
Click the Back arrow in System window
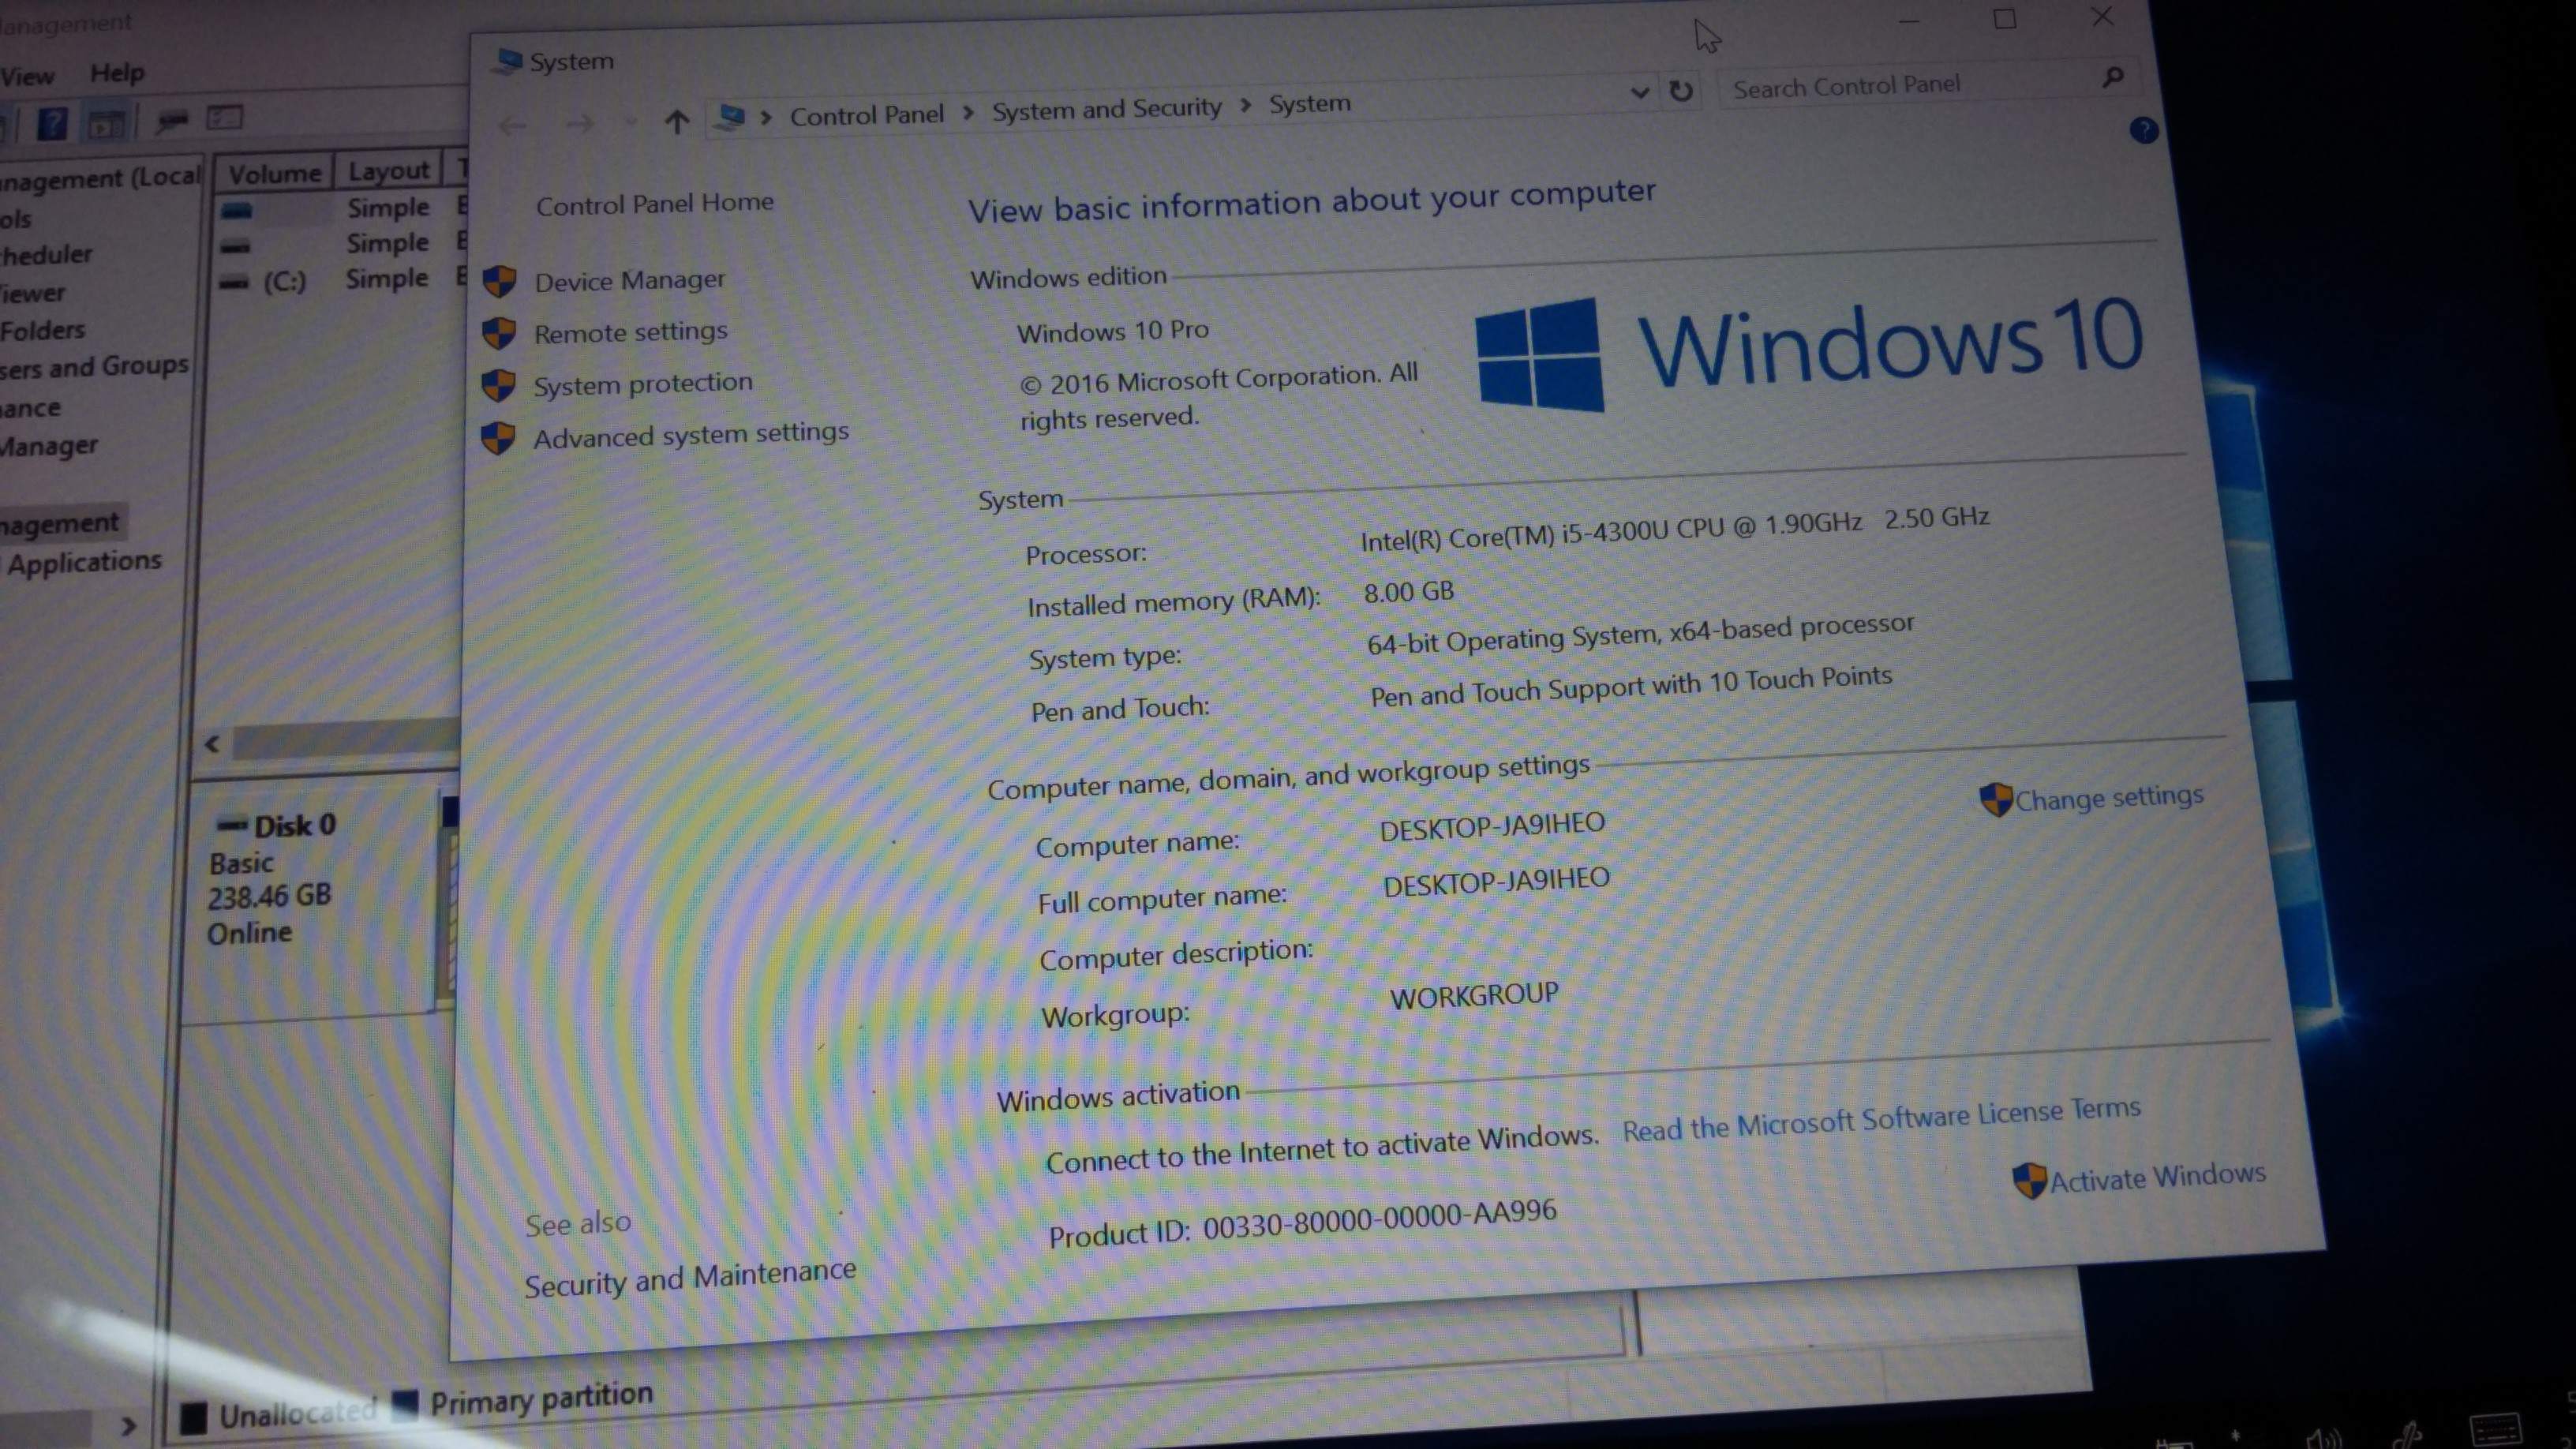coord(513,126)
